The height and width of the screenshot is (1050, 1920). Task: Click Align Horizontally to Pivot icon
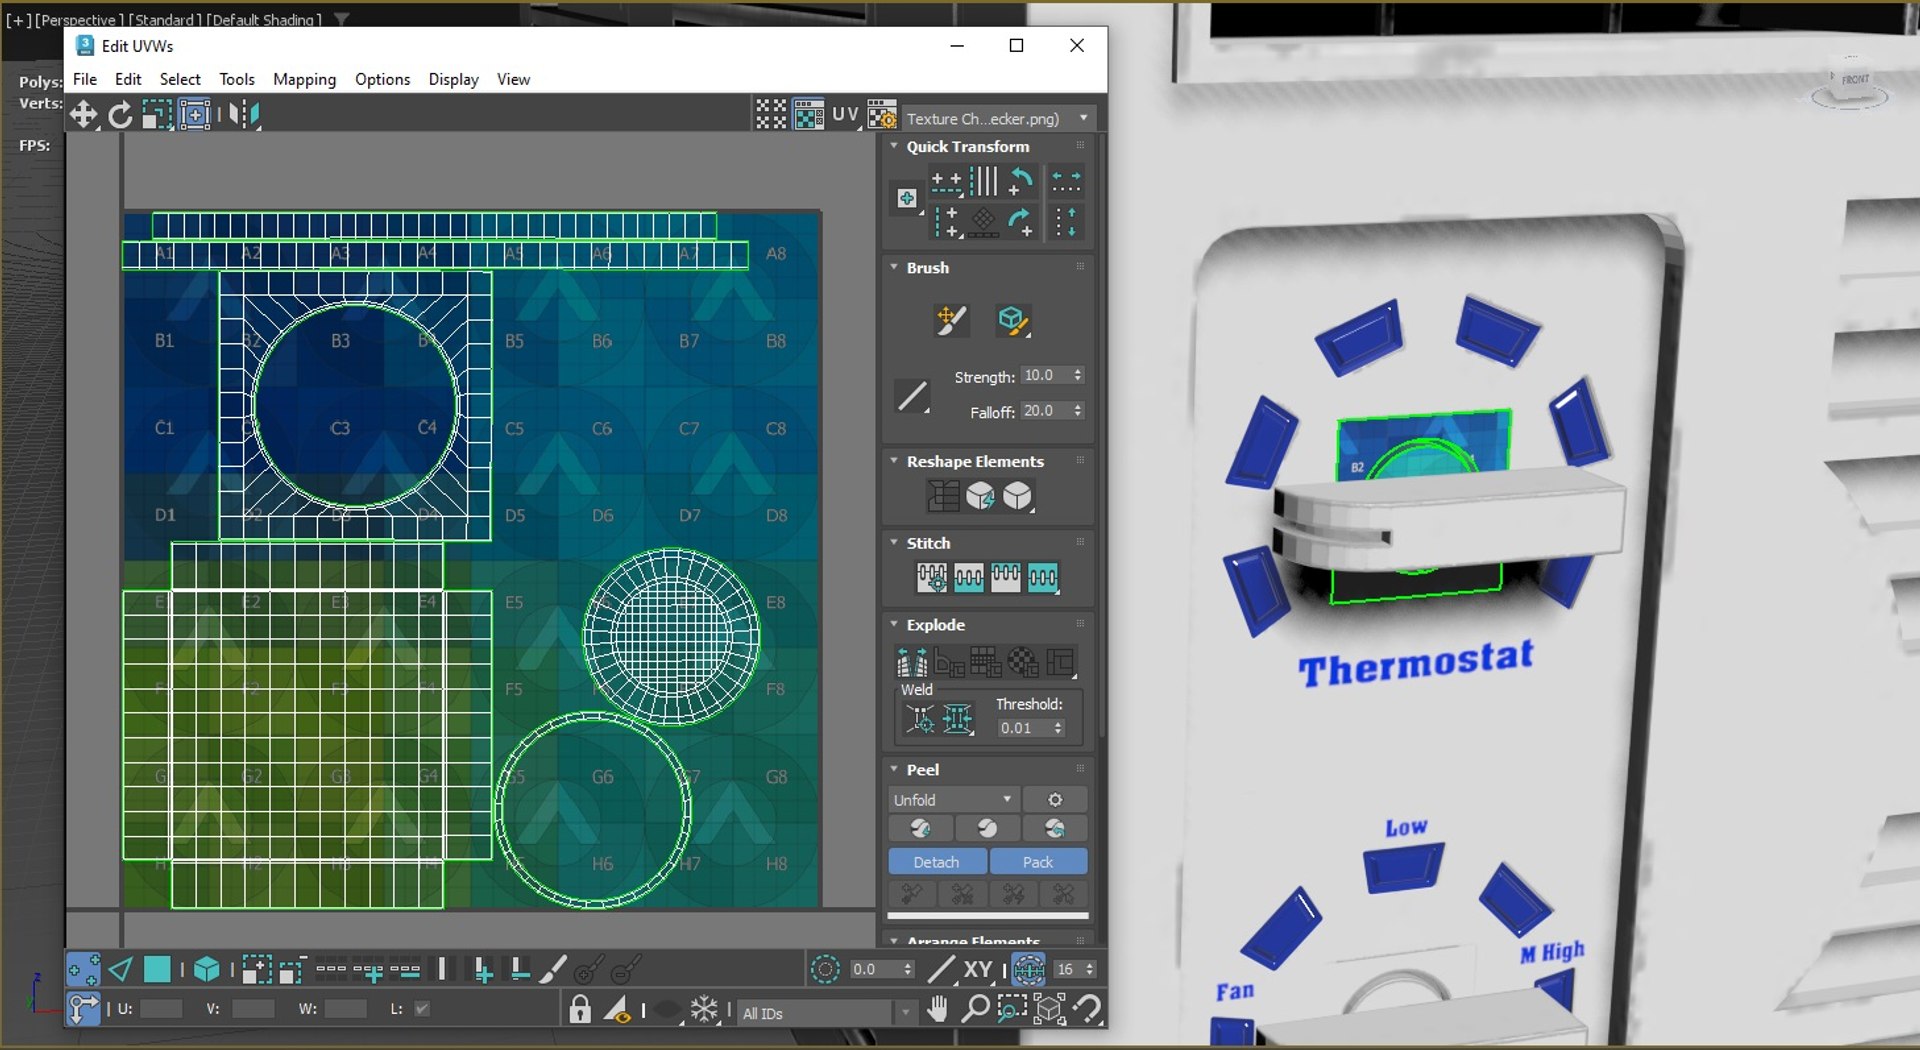point(946,181)
